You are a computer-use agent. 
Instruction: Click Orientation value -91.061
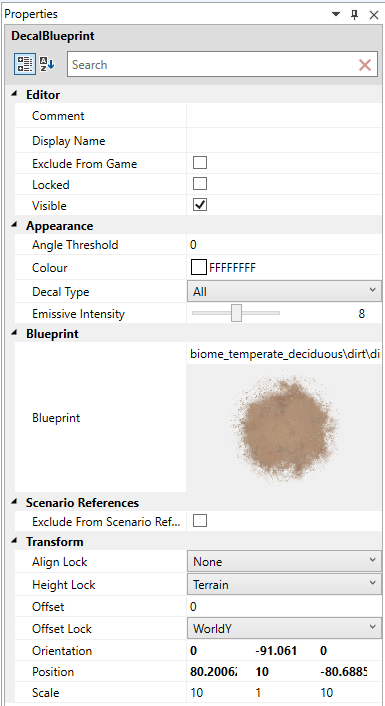pos(276,651)
